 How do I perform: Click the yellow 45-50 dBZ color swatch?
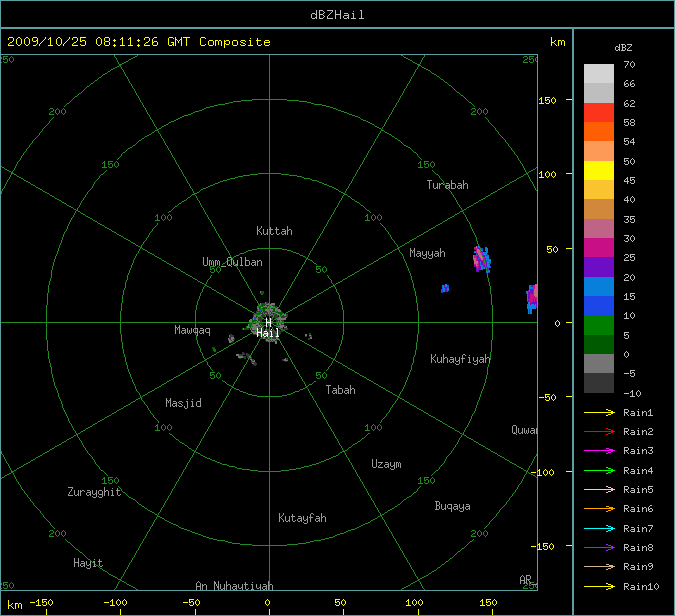[599, 170]
